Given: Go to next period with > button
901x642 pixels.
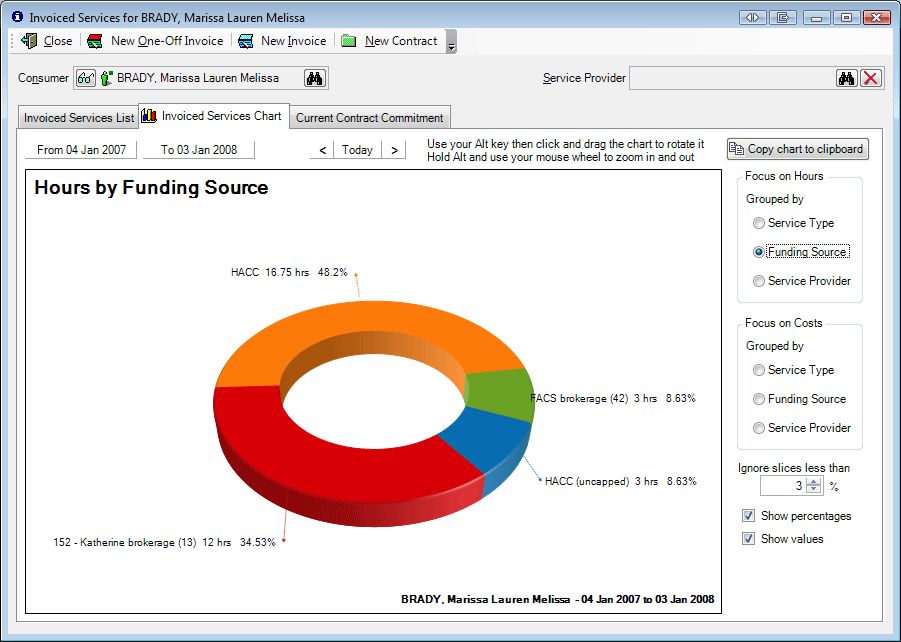Looking at the screenshot, I should 394,150.
